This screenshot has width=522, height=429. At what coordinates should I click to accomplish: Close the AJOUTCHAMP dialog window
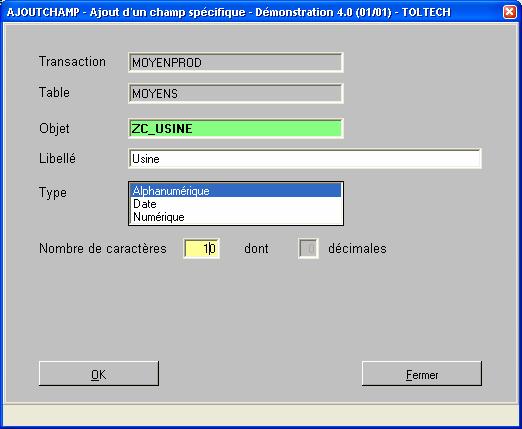pyautogui.click(x=509, y=12)
